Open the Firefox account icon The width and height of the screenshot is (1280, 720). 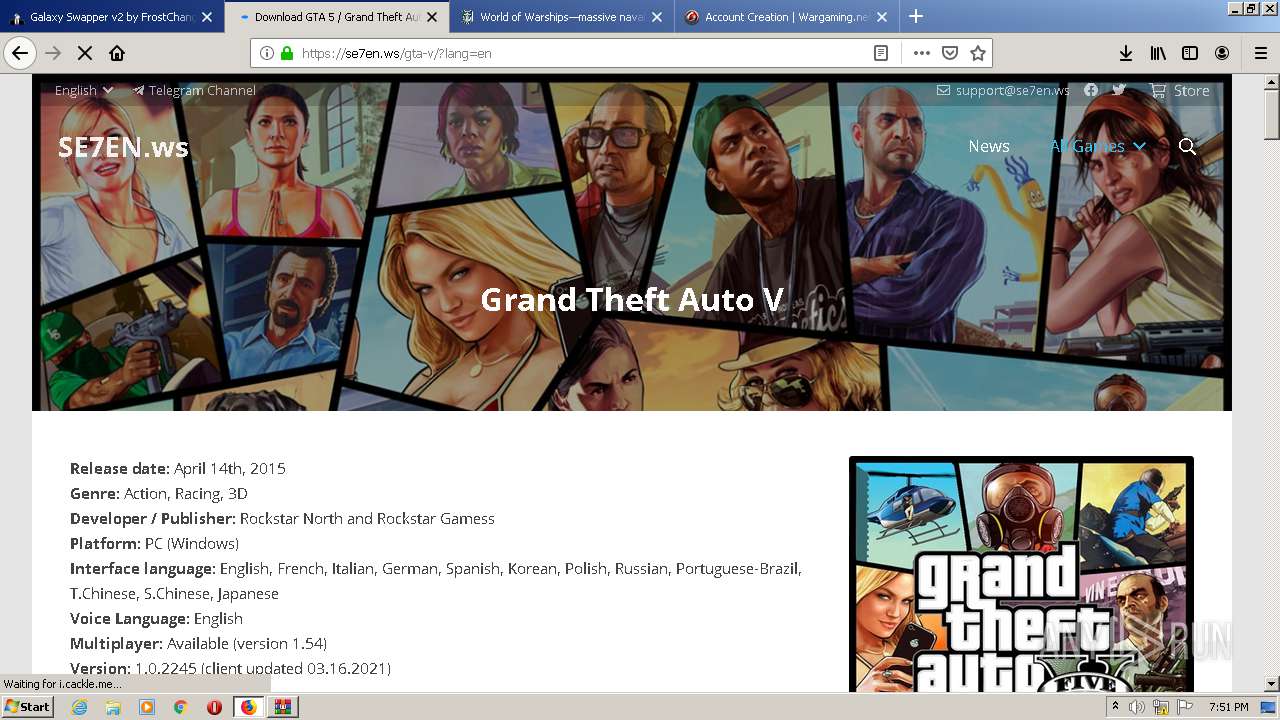[x=1222, y=53]
